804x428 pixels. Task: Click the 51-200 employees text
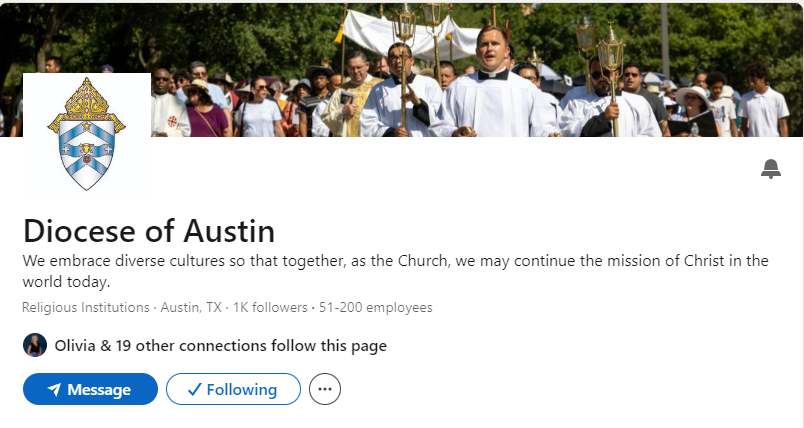pyautogui.click(x=375, y=308)
